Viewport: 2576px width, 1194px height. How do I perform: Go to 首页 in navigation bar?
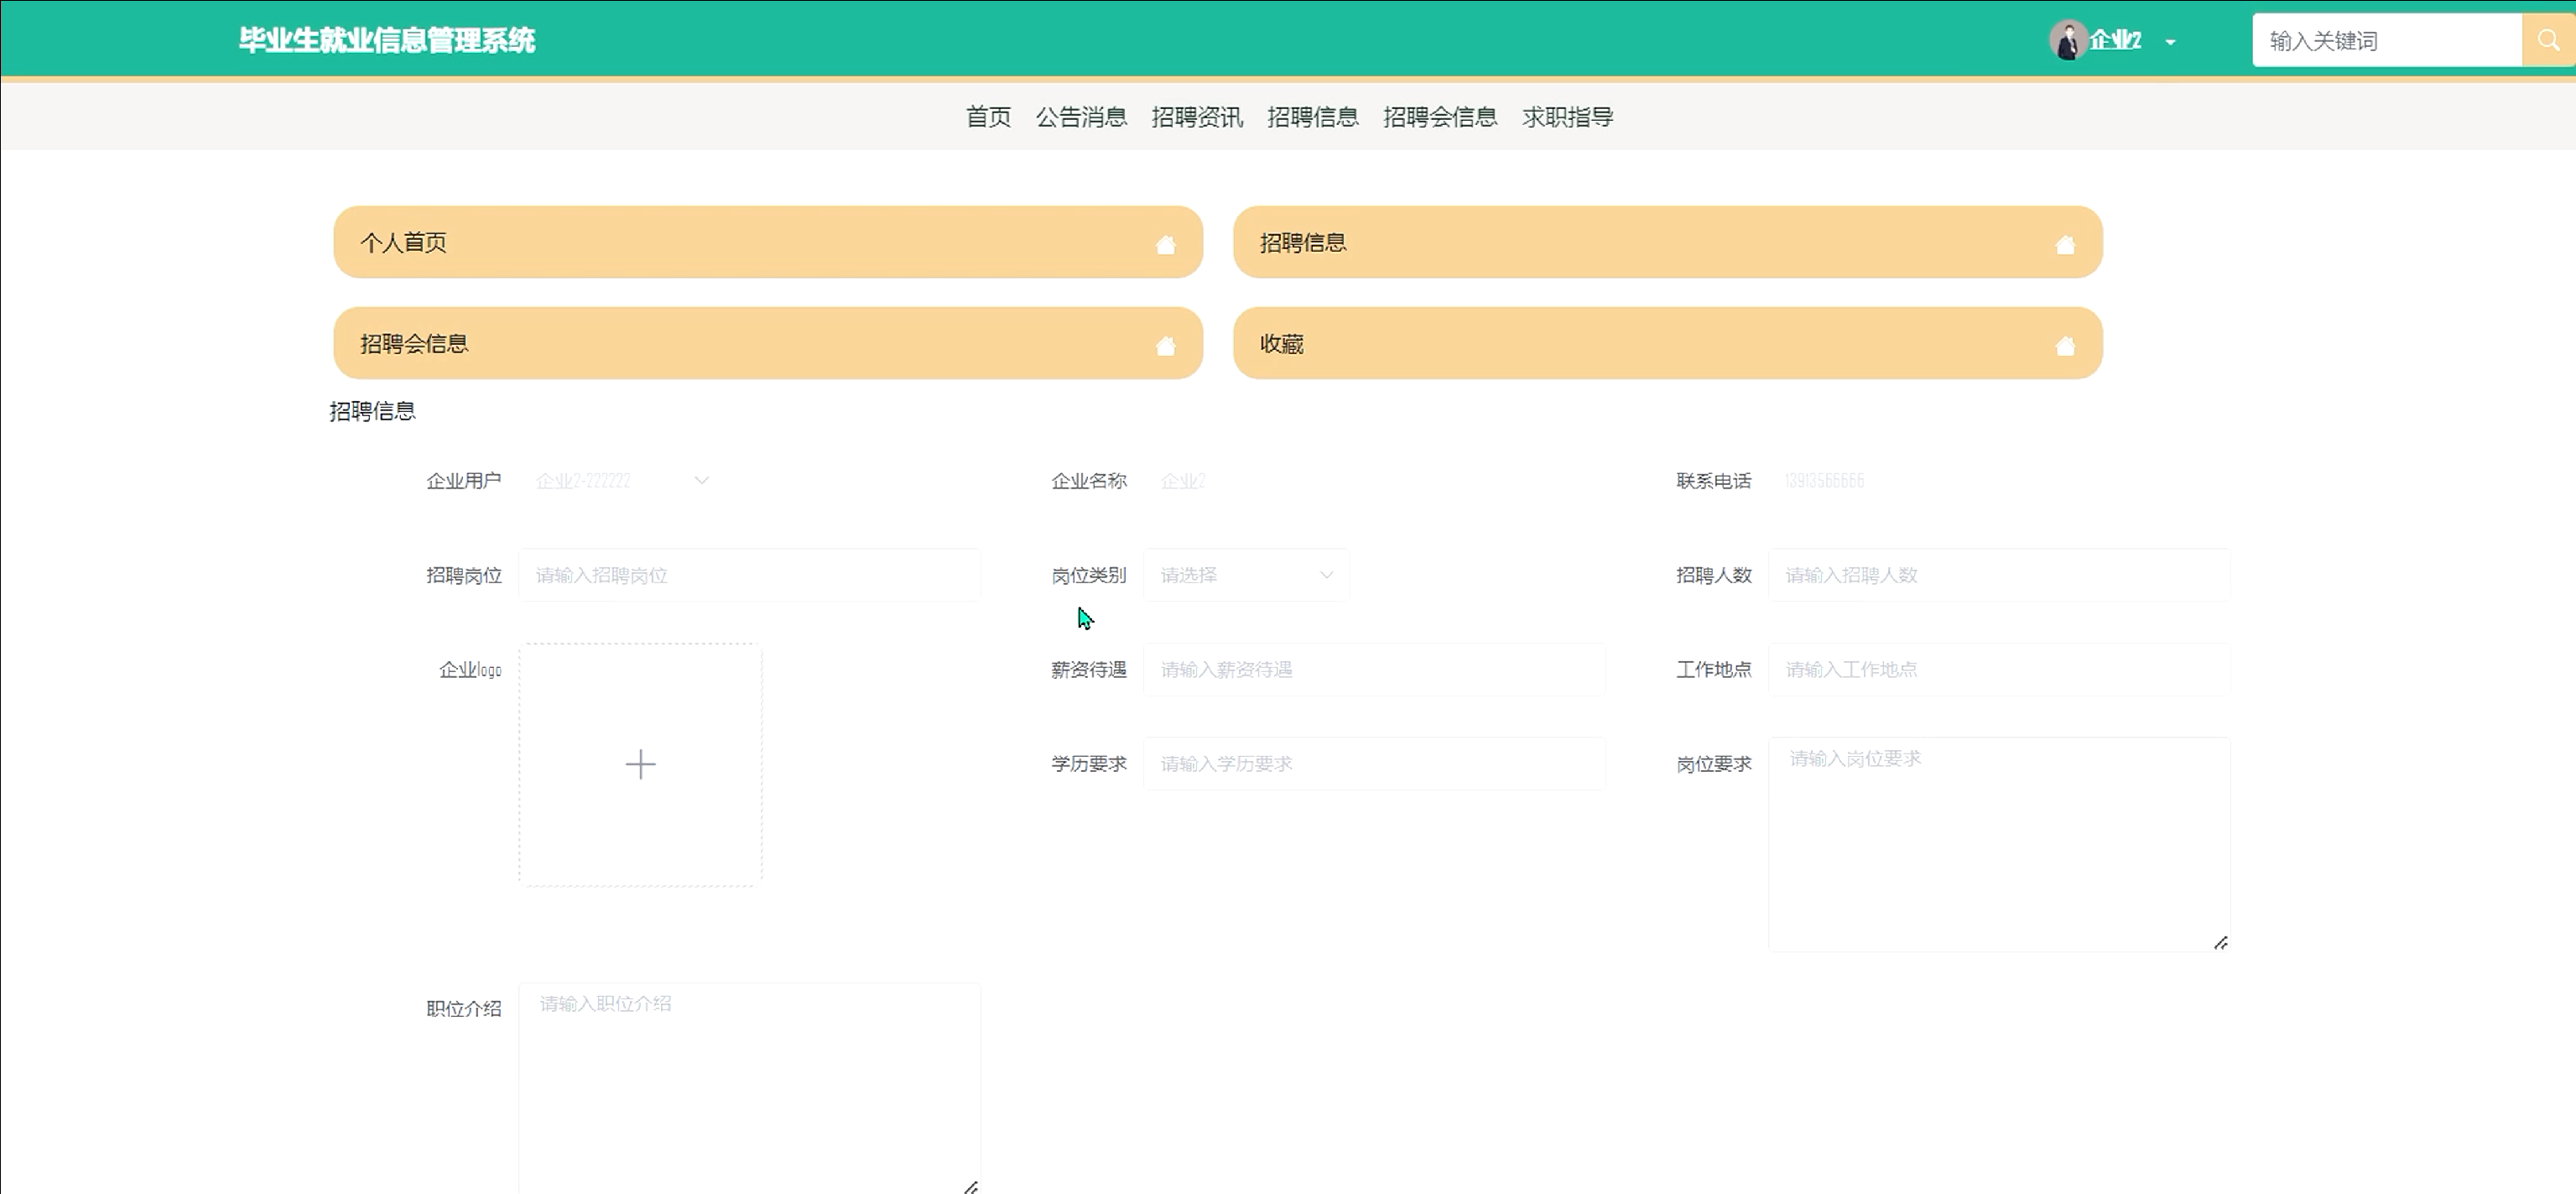(x=988, y=117)
